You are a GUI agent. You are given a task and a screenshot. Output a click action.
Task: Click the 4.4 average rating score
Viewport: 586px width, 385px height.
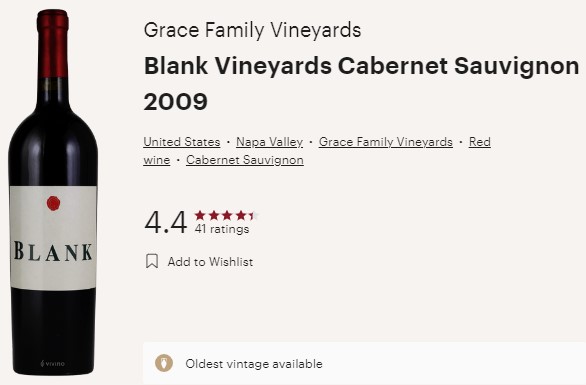[x=166, y=222]
